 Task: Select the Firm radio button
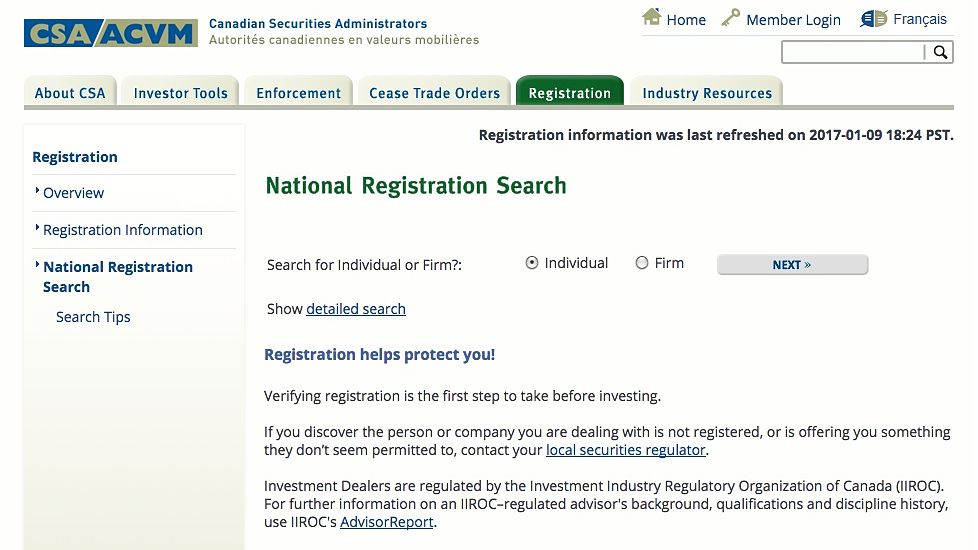642,263
